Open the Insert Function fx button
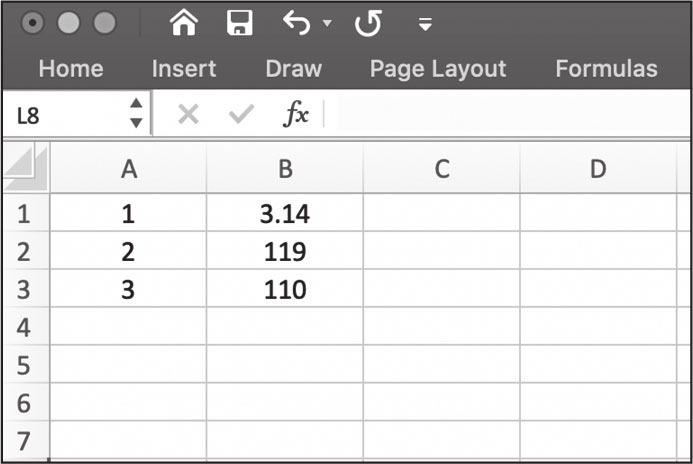The image size is (693, 464). coord(296,114)
